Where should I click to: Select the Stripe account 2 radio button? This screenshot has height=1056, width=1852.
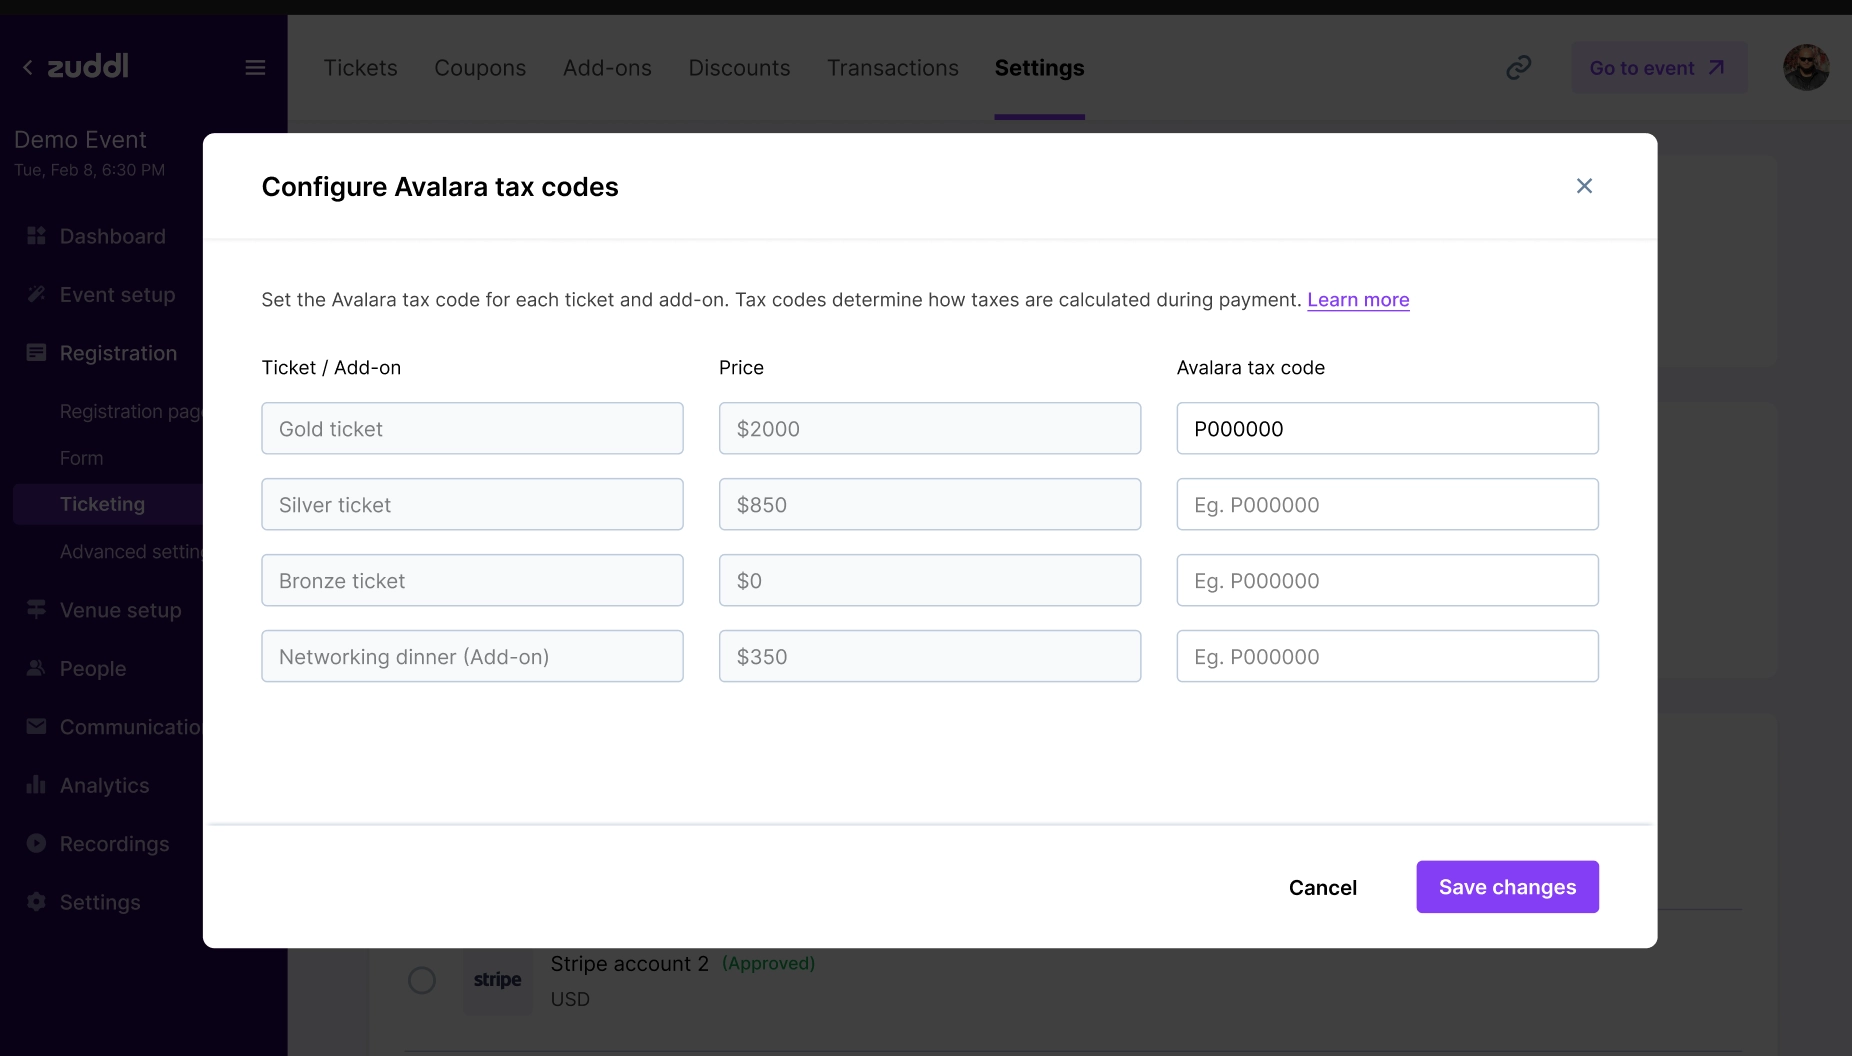click(422, 980)
